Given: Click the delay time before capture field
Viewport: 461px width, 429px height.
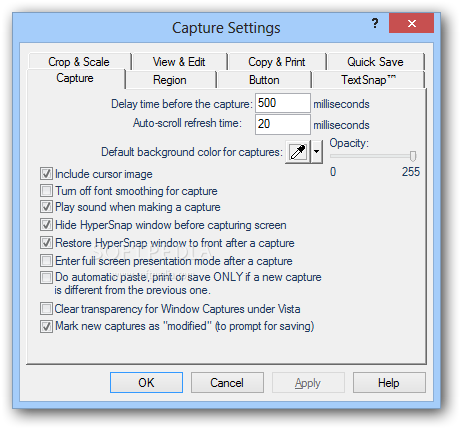Looking at the screenshot, I should click(x=283, y=103).
